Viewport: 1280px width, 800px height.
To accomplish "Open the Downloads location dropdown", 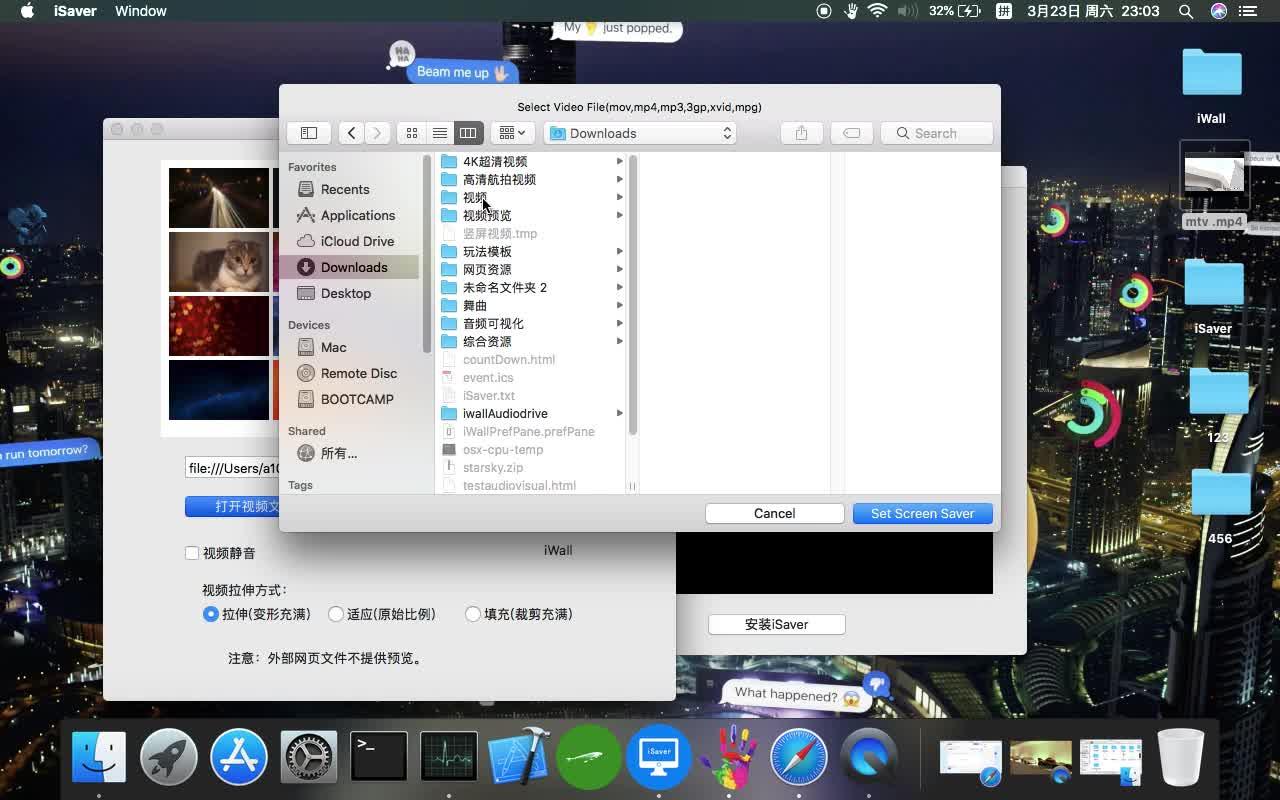I will (639, 132).
